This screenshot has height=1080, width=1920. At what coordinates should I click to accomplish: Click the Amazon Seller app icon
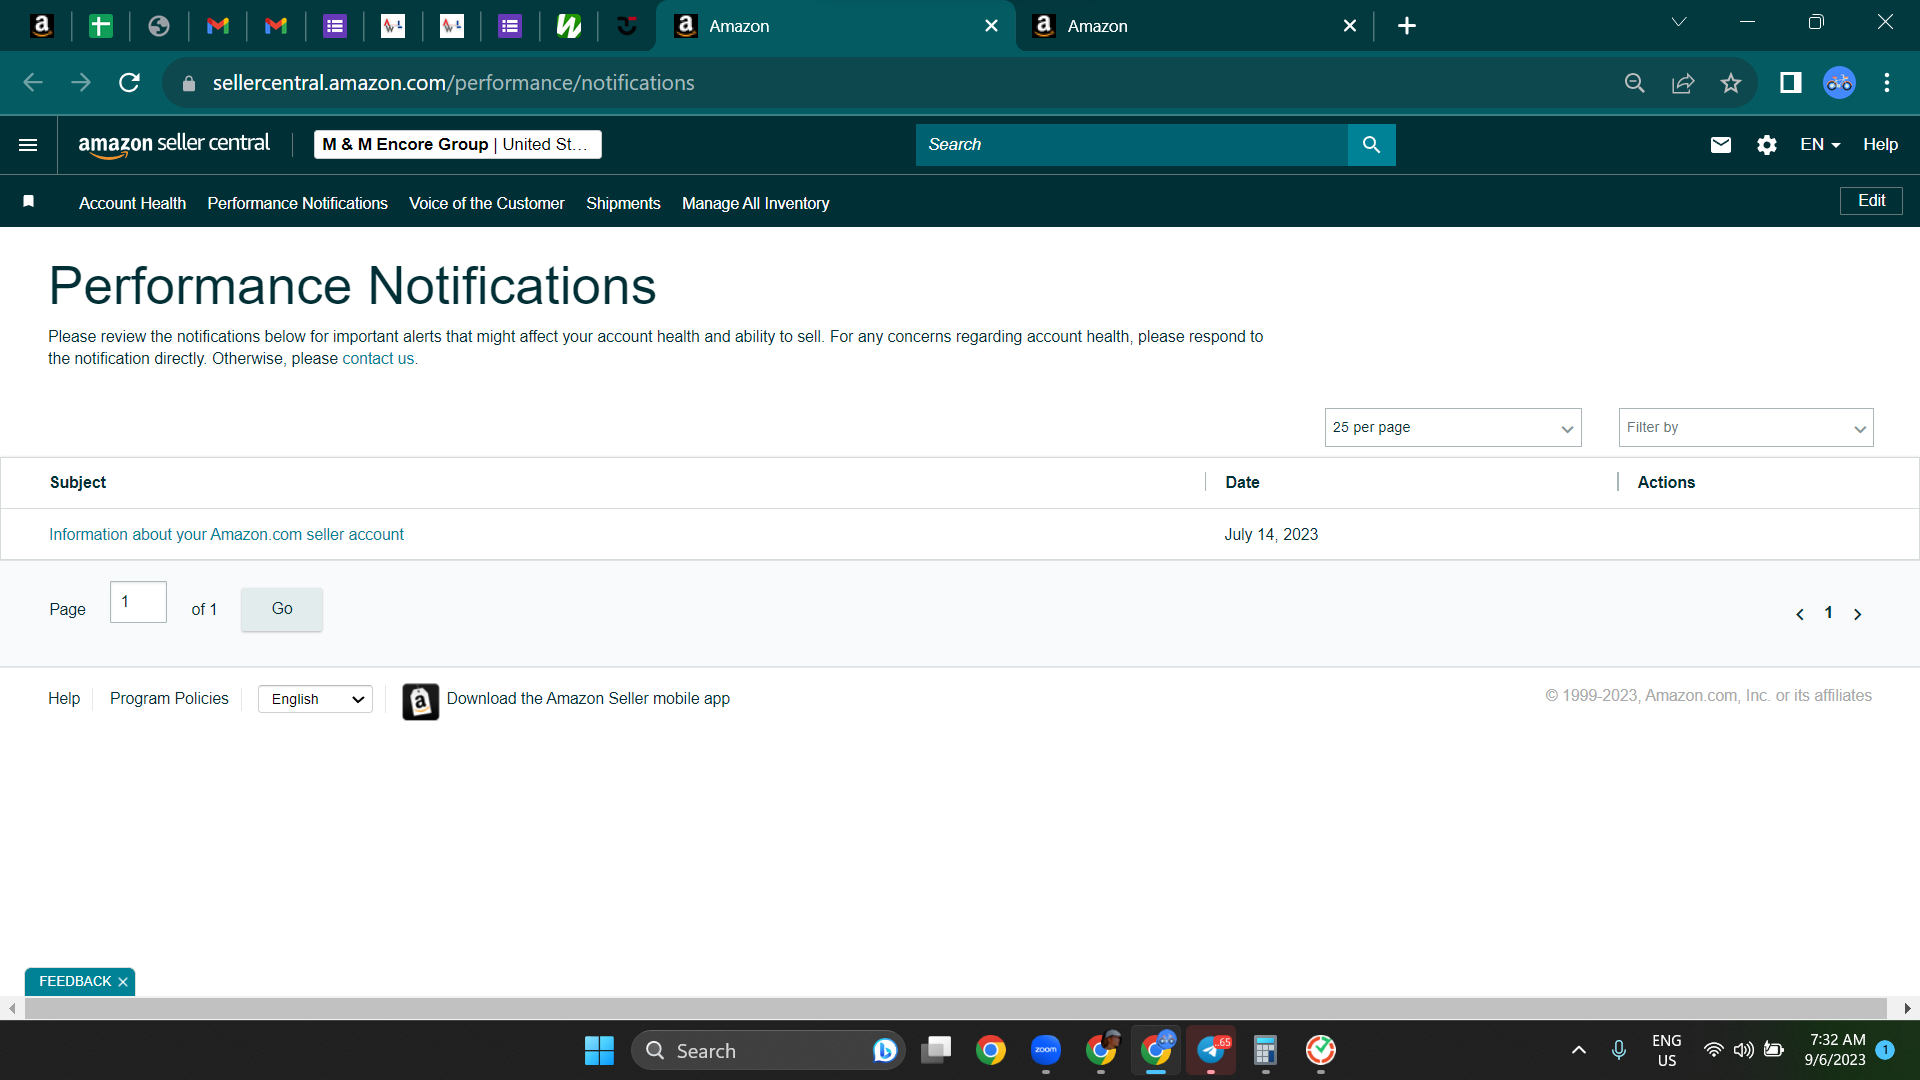(420, 701)
